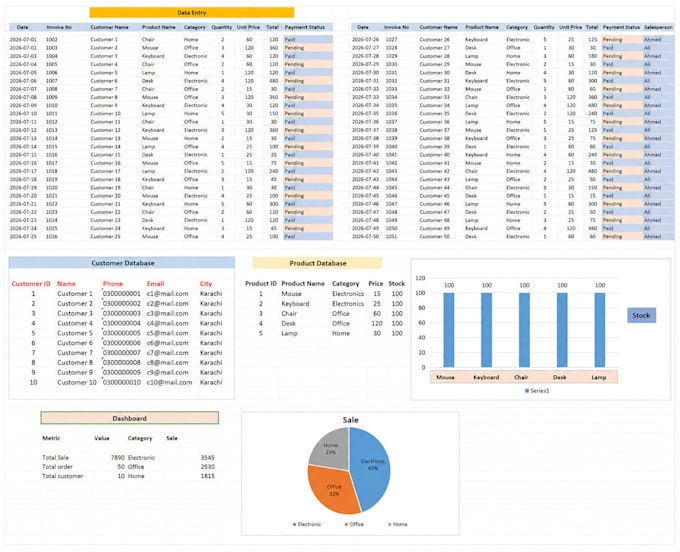Select the Keyboard row in Product Database

[324, 304]
